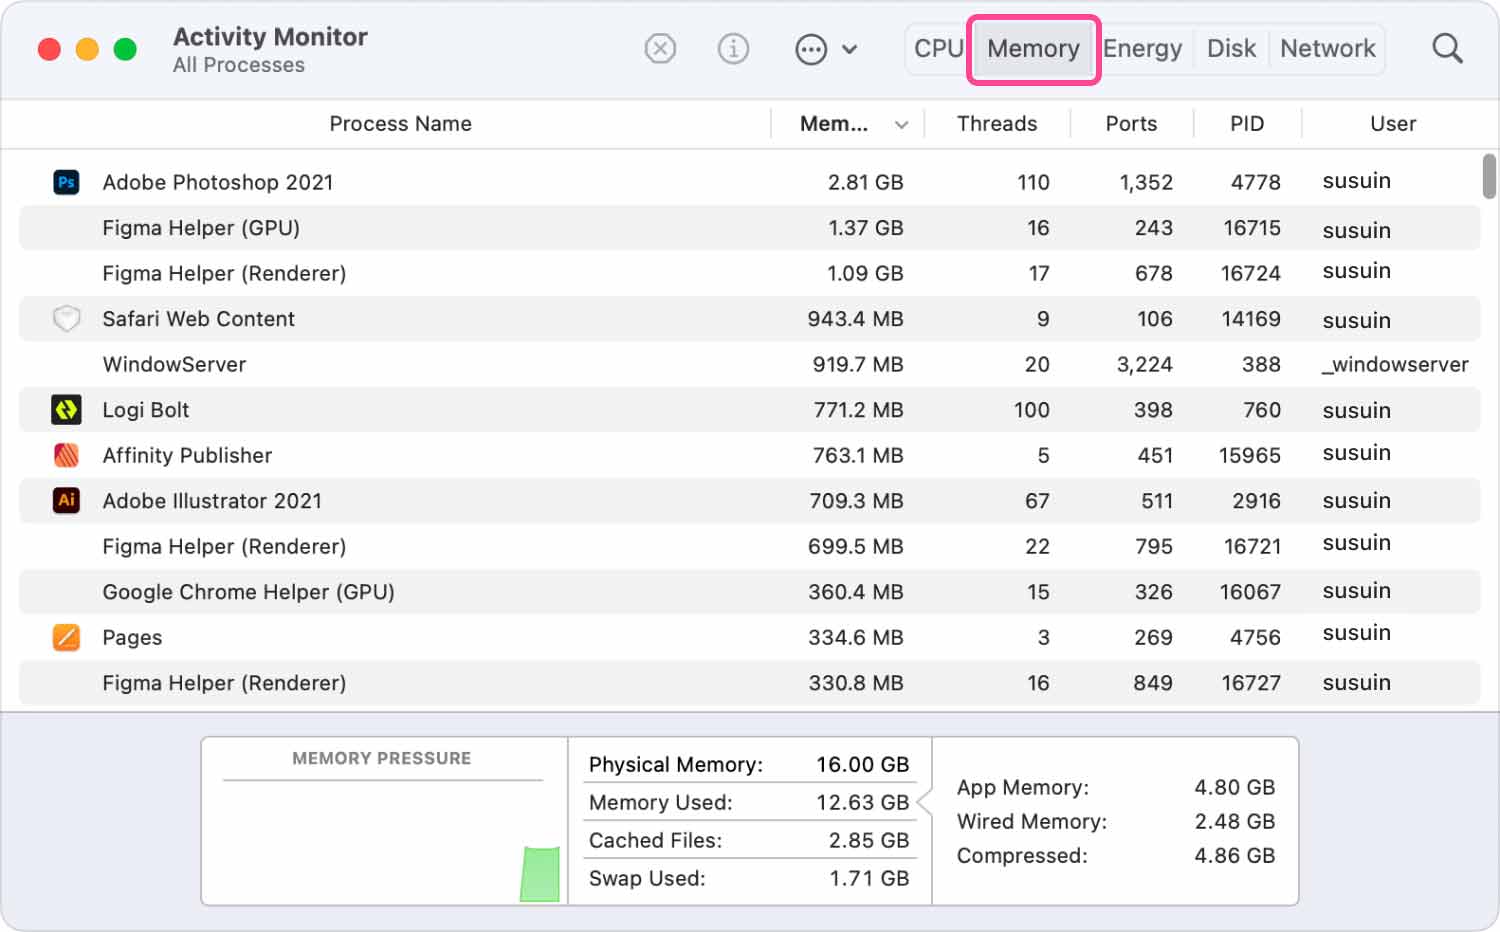Select the Safari Web Content shield icon

point(66,319)
